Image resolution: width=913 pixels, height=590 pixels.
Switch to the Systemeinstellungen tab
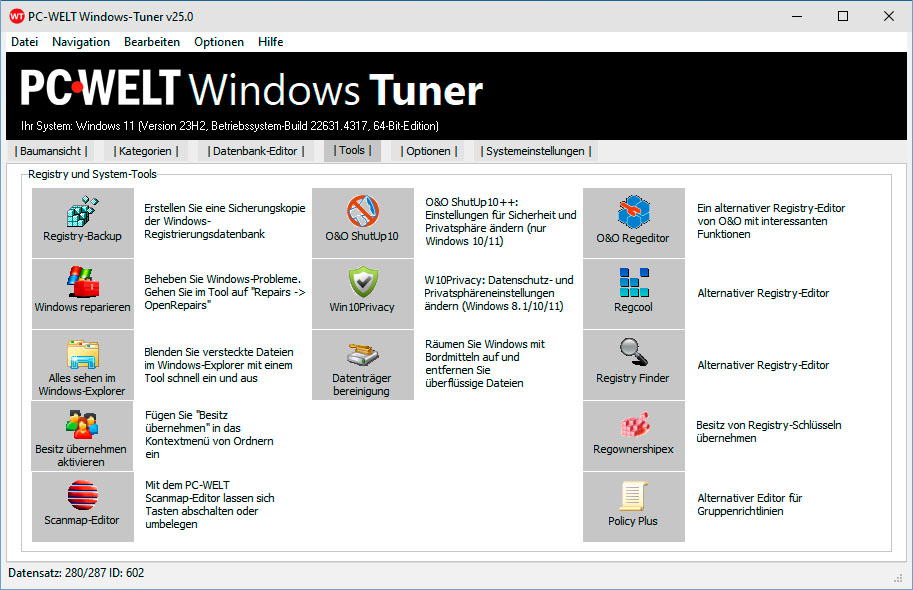pos(535,151)
